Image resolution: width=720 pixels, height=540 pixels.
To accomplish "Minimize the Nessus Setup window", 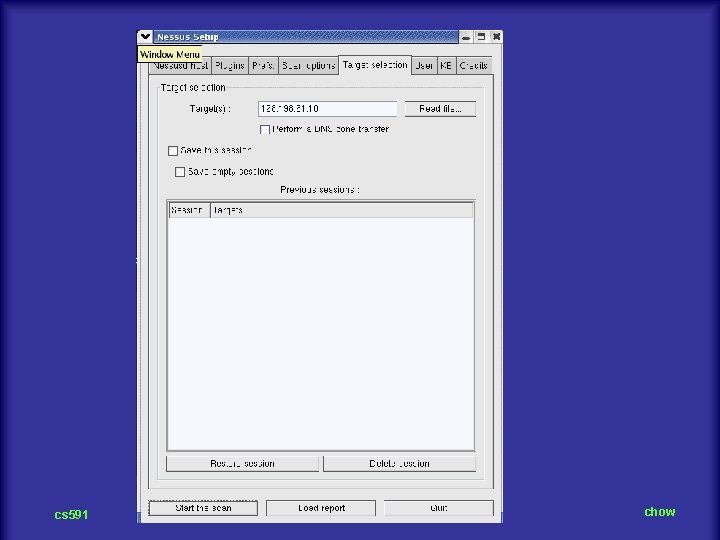I will 466,37.
